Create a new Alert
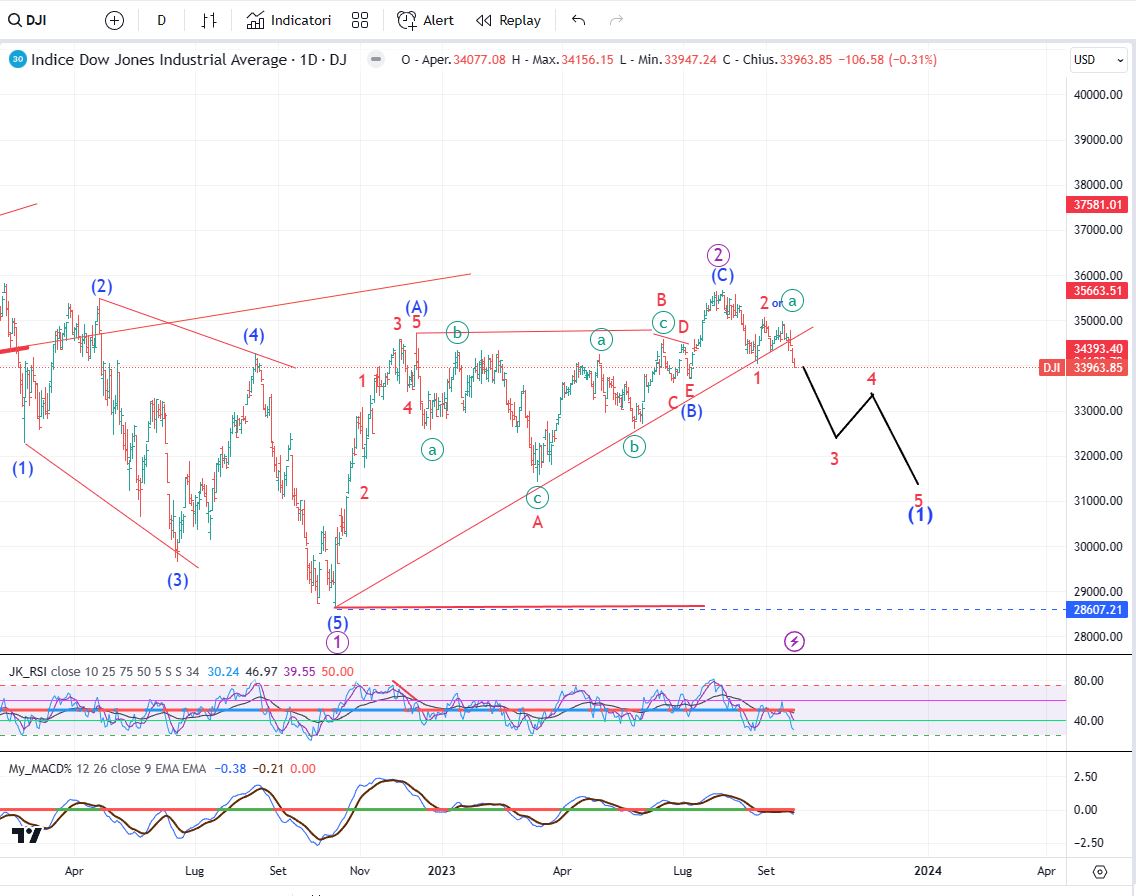The image size is (1136, 896). [x=425, y=20]
